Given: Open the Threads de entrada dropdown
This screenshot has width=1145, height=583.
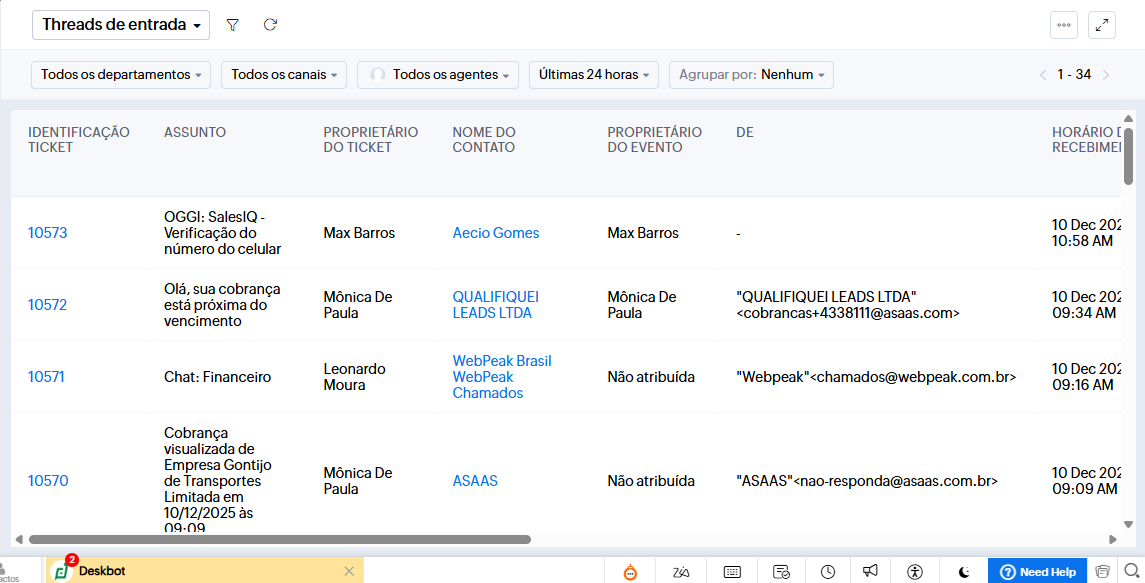Looking at the screenshot, I should coord(121,25).
